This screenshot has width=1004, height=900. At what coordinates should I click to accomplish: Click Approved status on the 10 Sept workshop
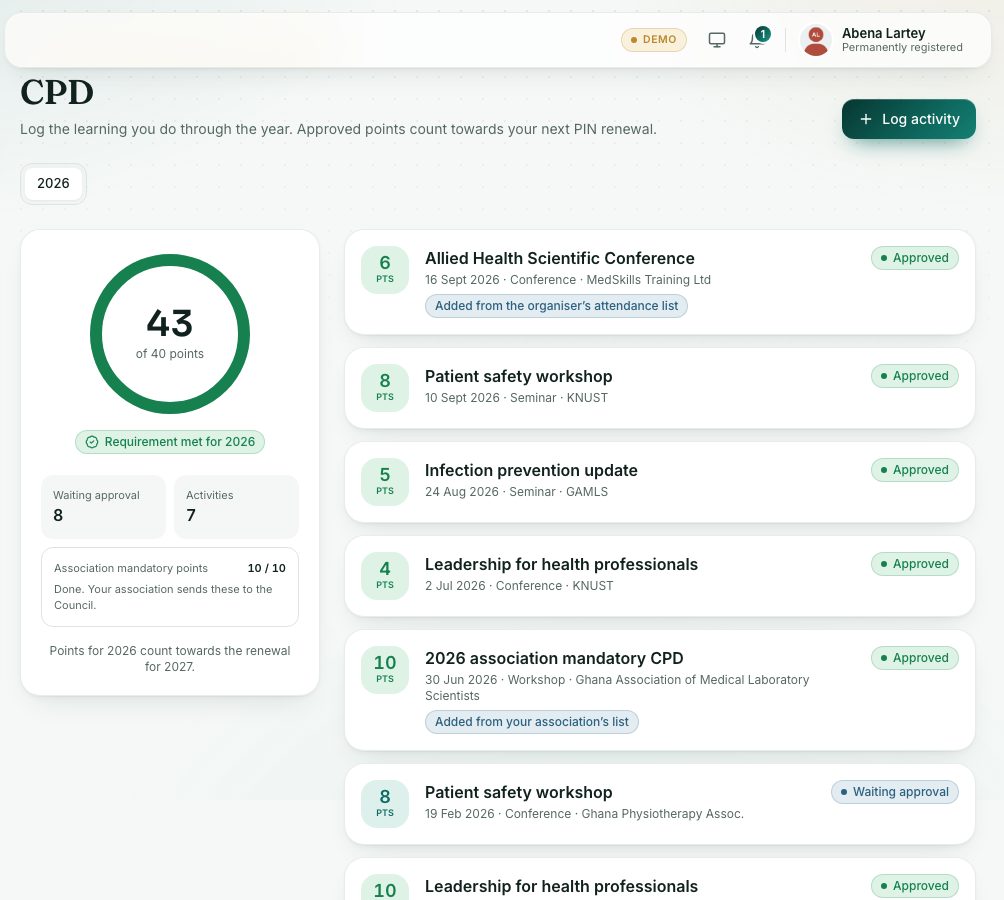click(x=914, y=376)
